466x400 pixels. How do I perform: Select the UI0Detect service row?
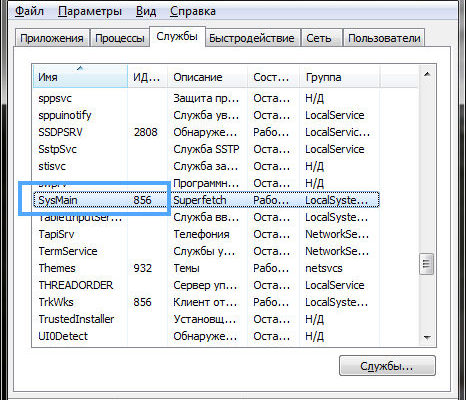[x=206, y=336]
